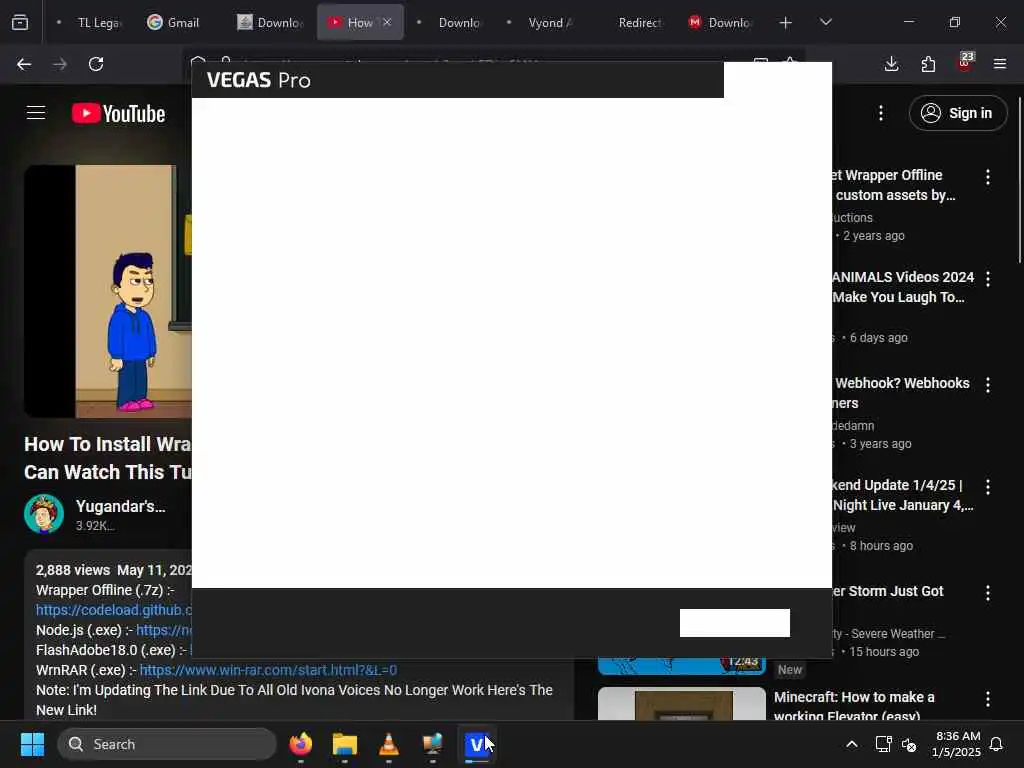Go back to the previous page in the browser
Viewport: 1024px width, 768px height.
pos(24,64)
